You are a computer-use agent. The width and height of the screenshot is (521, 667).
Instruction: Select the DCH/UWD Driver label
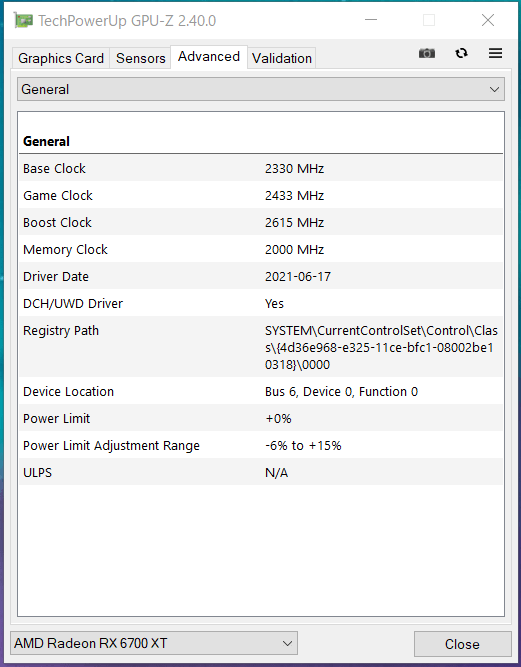coord(73,303)
